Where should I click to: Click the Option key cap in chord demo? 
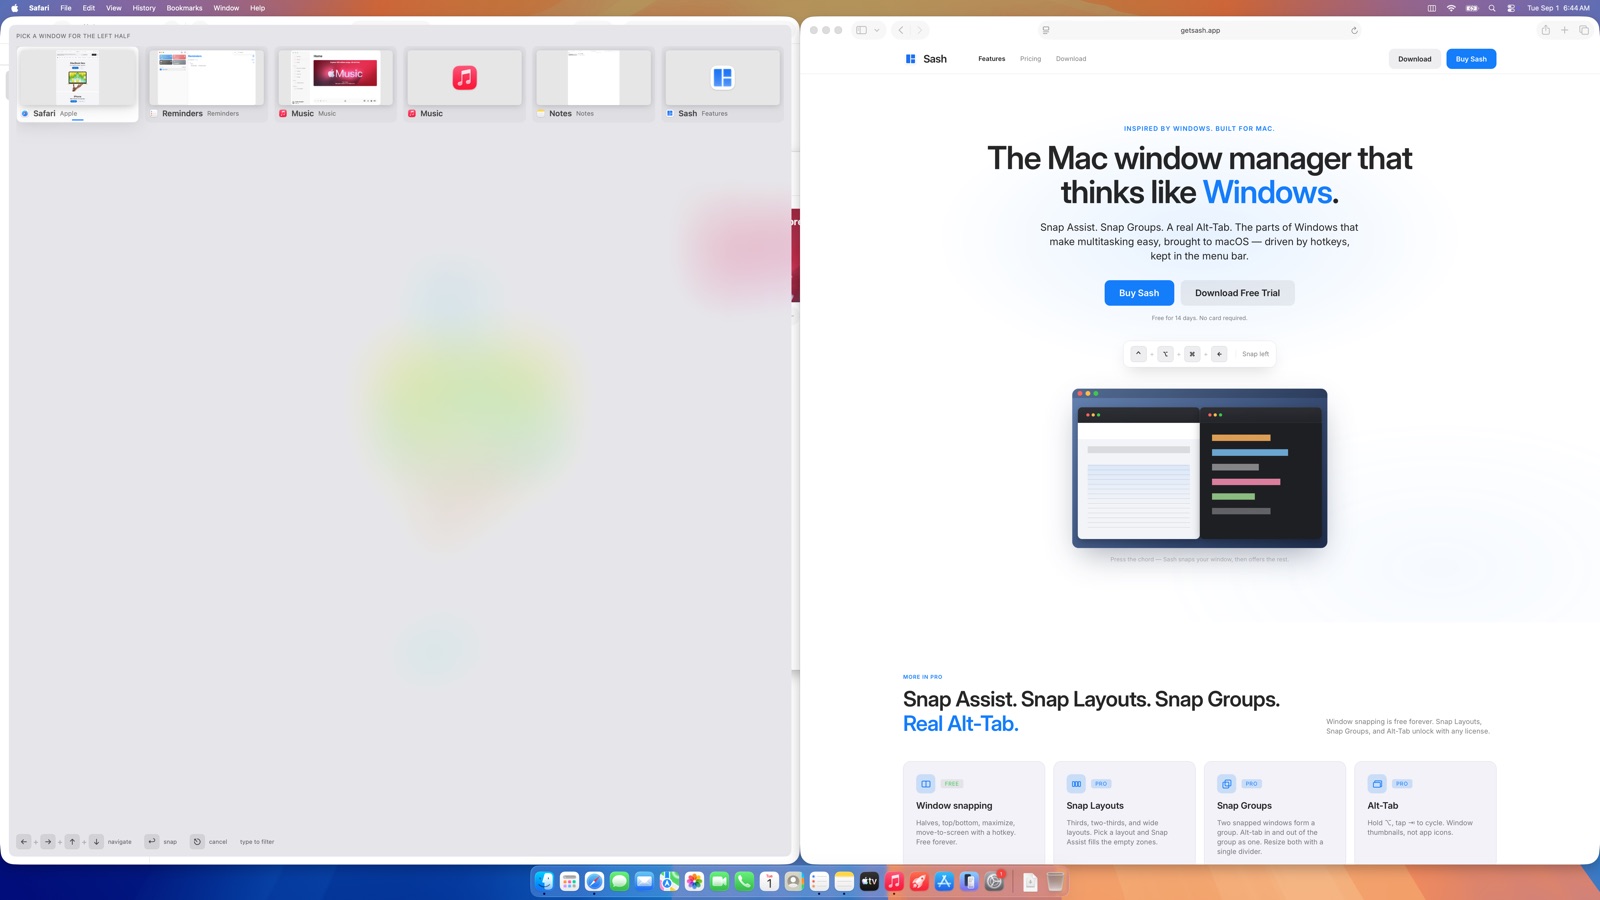(1165, 354)
